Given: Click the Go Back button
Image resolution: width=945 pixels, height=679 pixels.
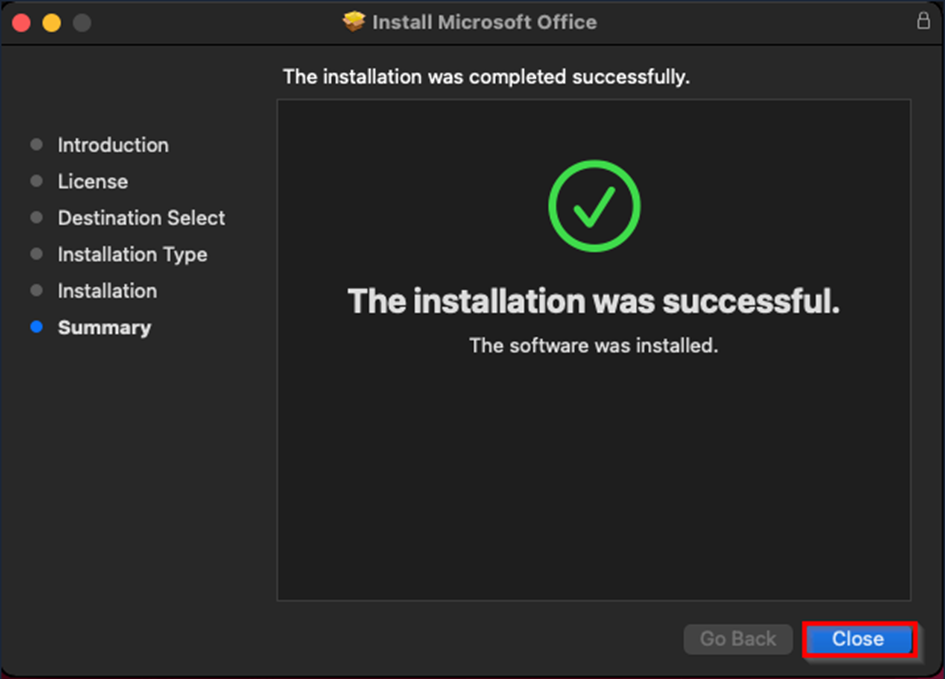Looking at the screenshot, I should 738,639.
